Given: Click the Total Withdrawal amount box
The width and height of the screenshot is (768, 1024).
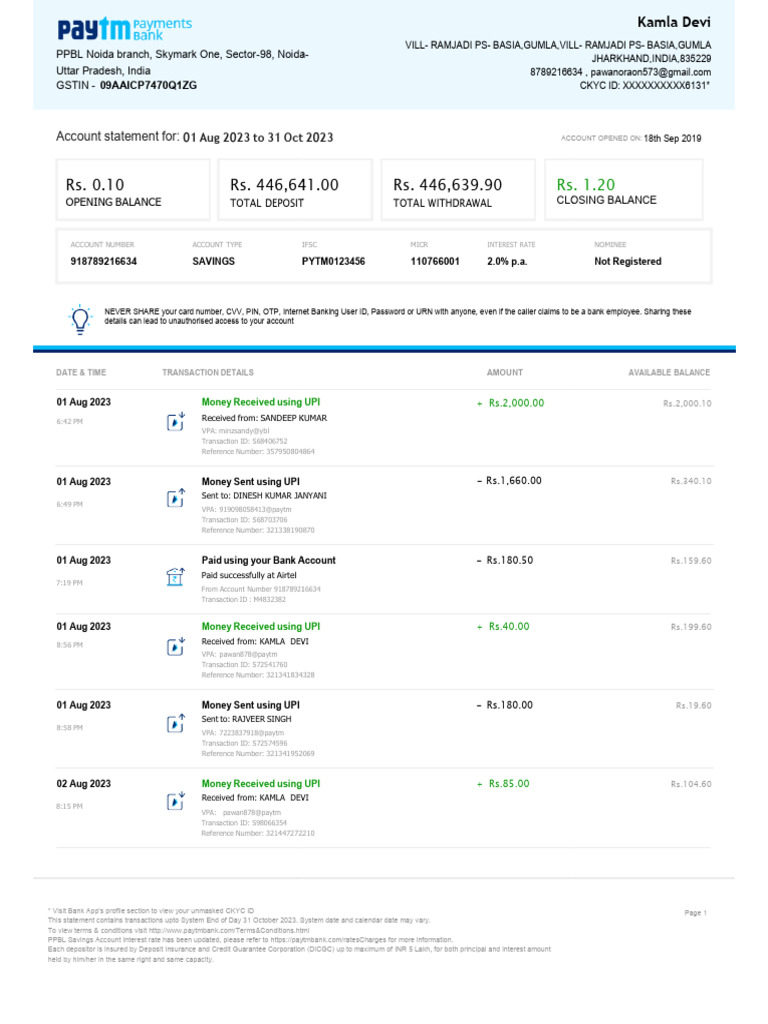Looking at the screenshot, I should pos(461,191).
